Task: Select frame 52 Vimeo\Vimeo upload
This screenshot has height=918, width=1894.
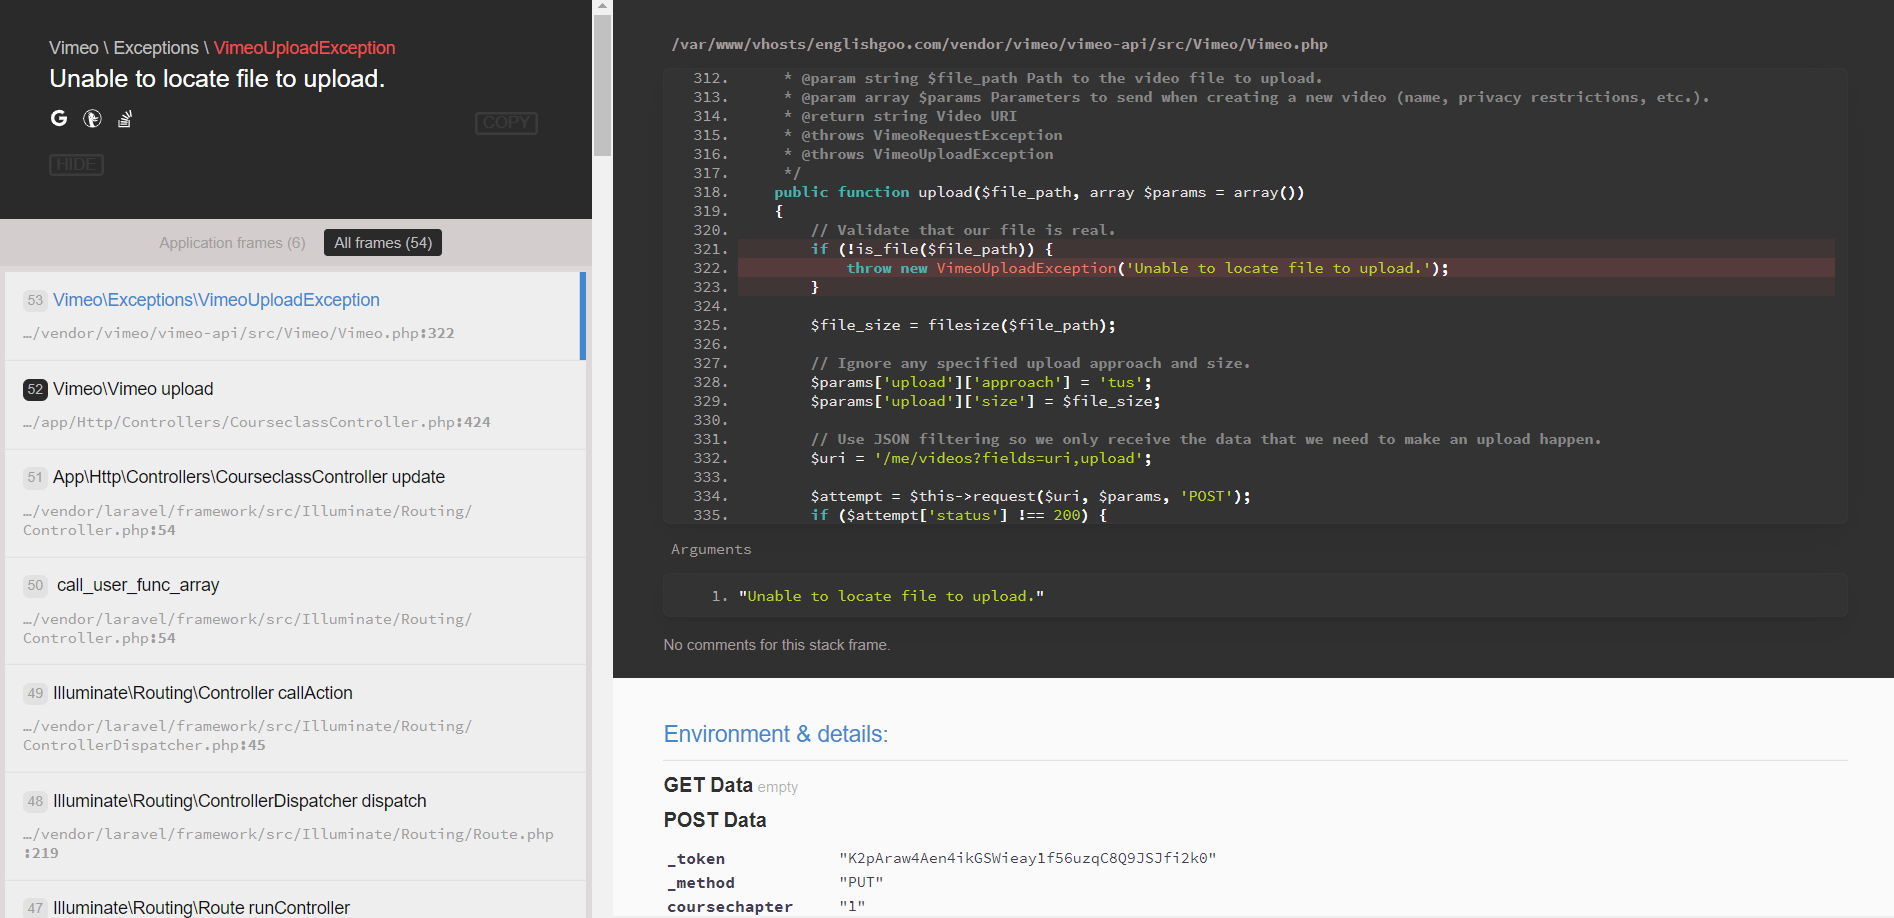Action: pos(295,405)
